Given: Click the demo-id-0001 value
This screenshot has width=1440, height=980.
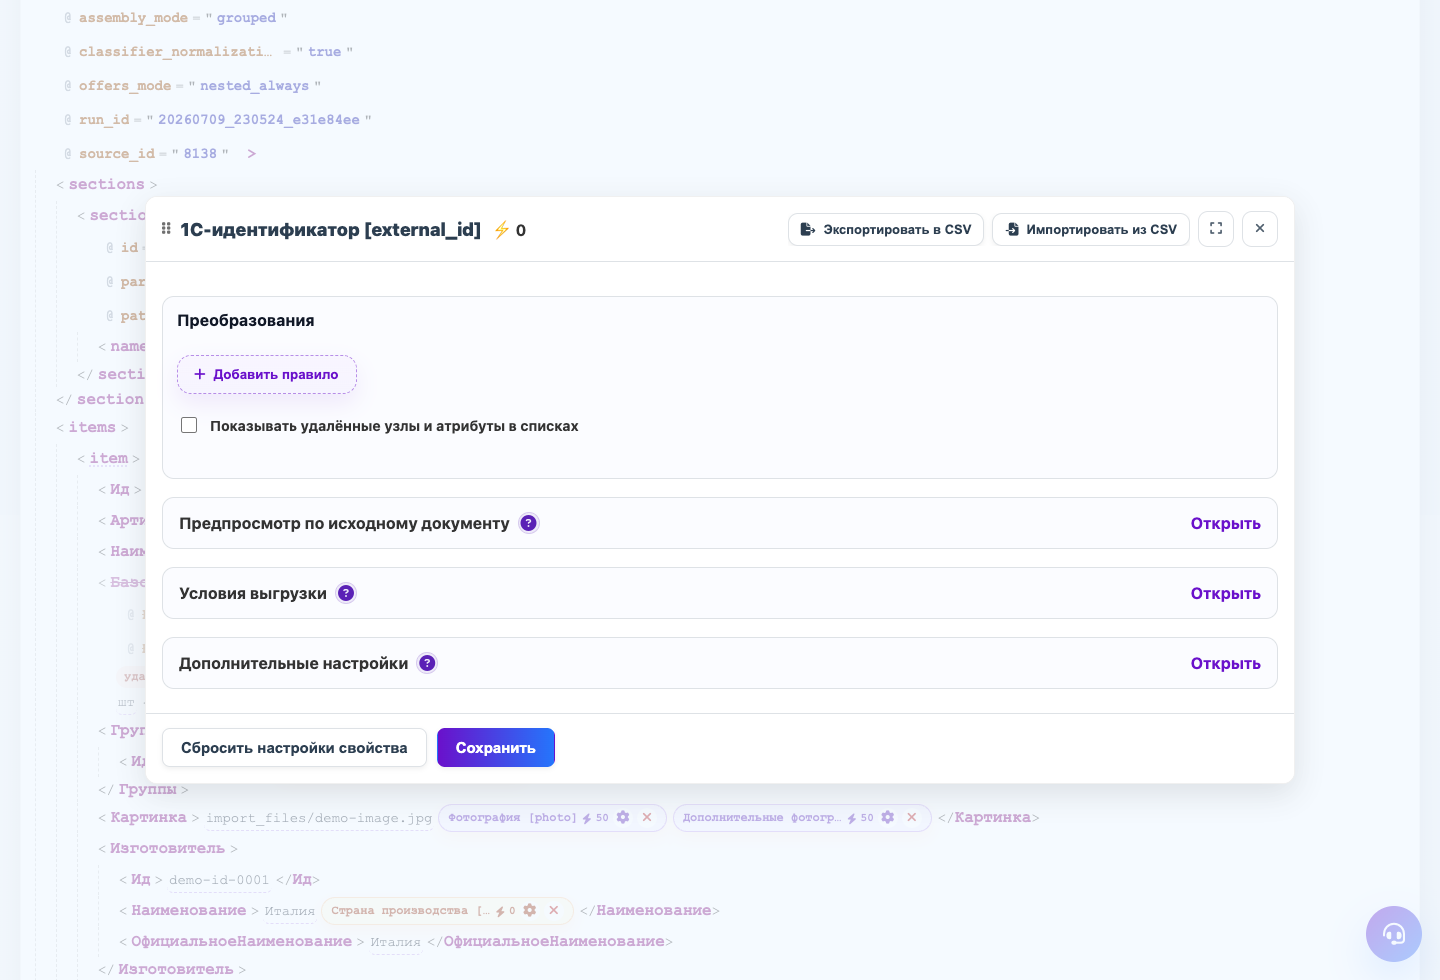Looking at the screenshot, I should click(x=219, y=880).
